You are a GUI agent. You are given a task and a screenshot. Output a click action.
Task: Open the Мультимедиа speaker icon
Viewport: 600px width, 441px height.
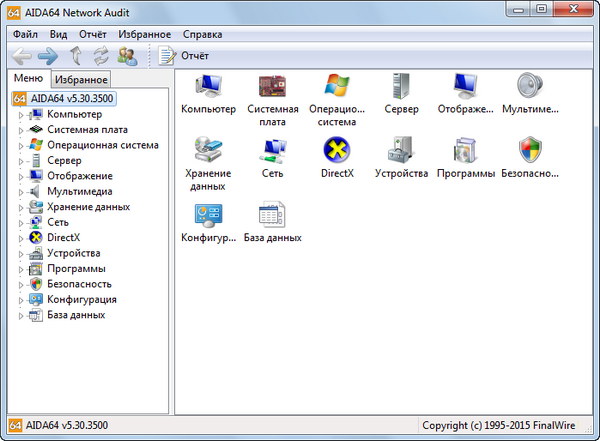(x=530, y=87)
